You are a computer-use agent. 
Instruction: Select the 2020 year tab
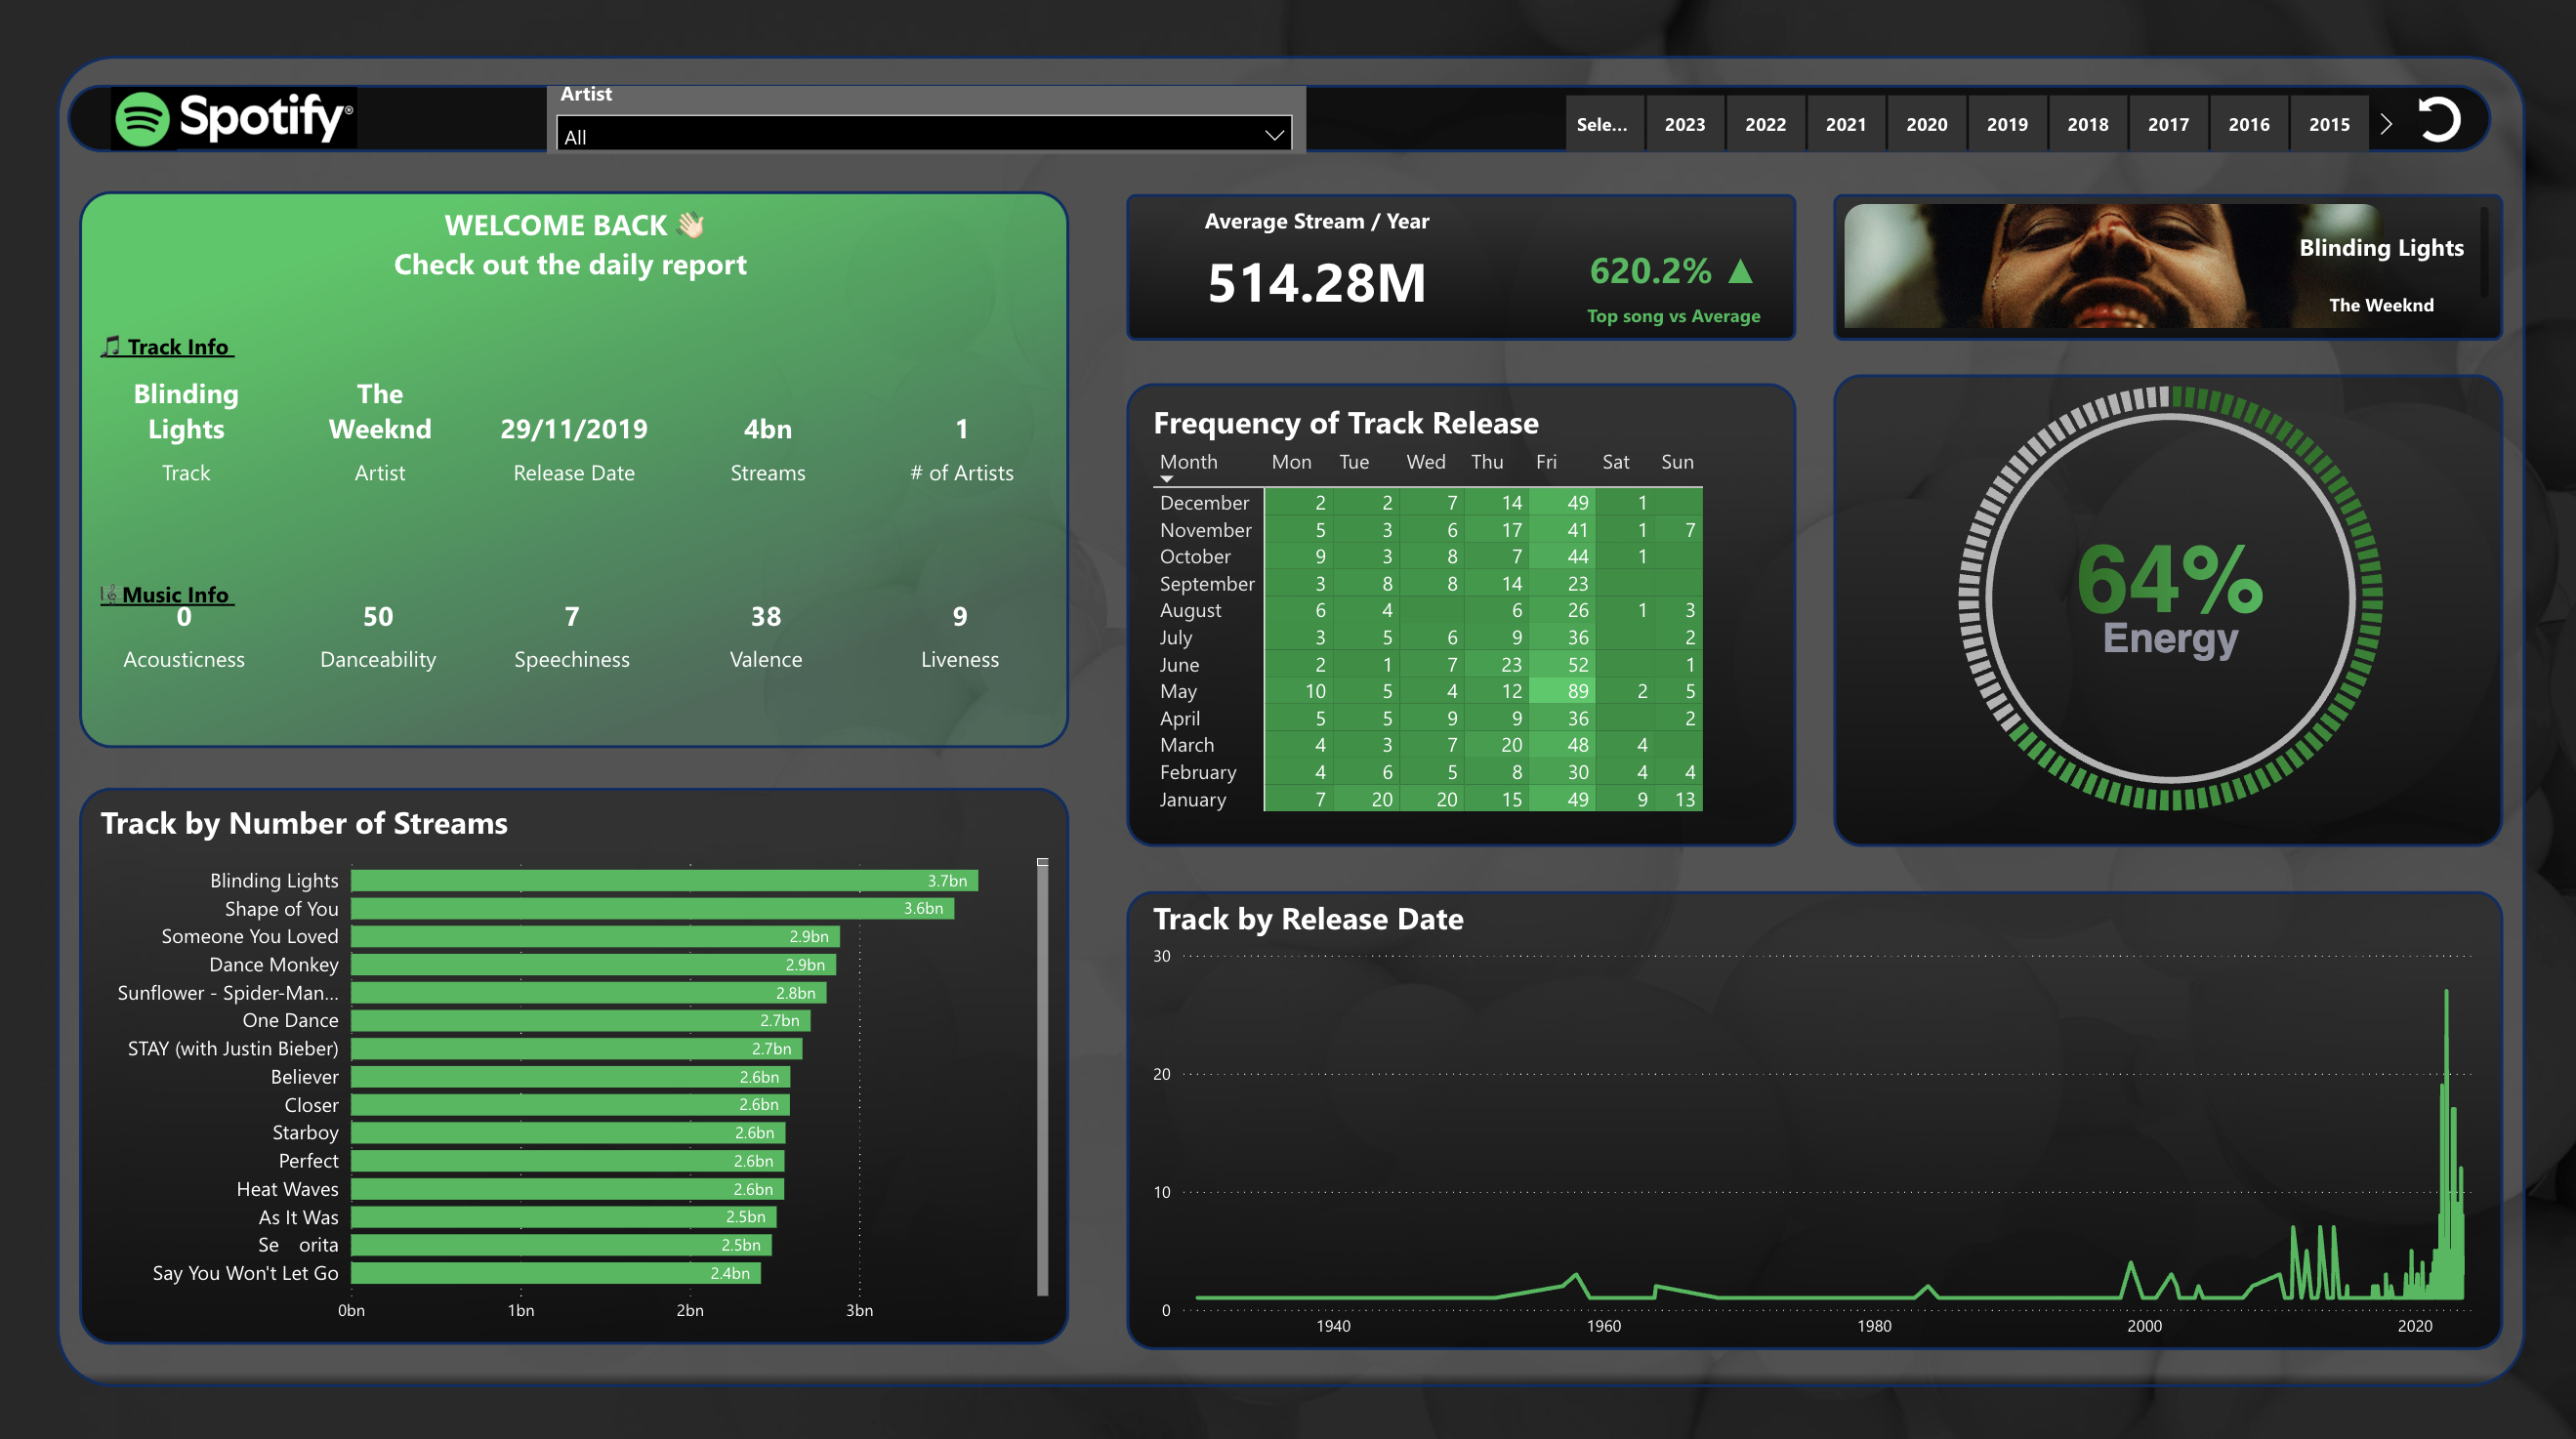pyautogui.click(x=1926, y=123)
